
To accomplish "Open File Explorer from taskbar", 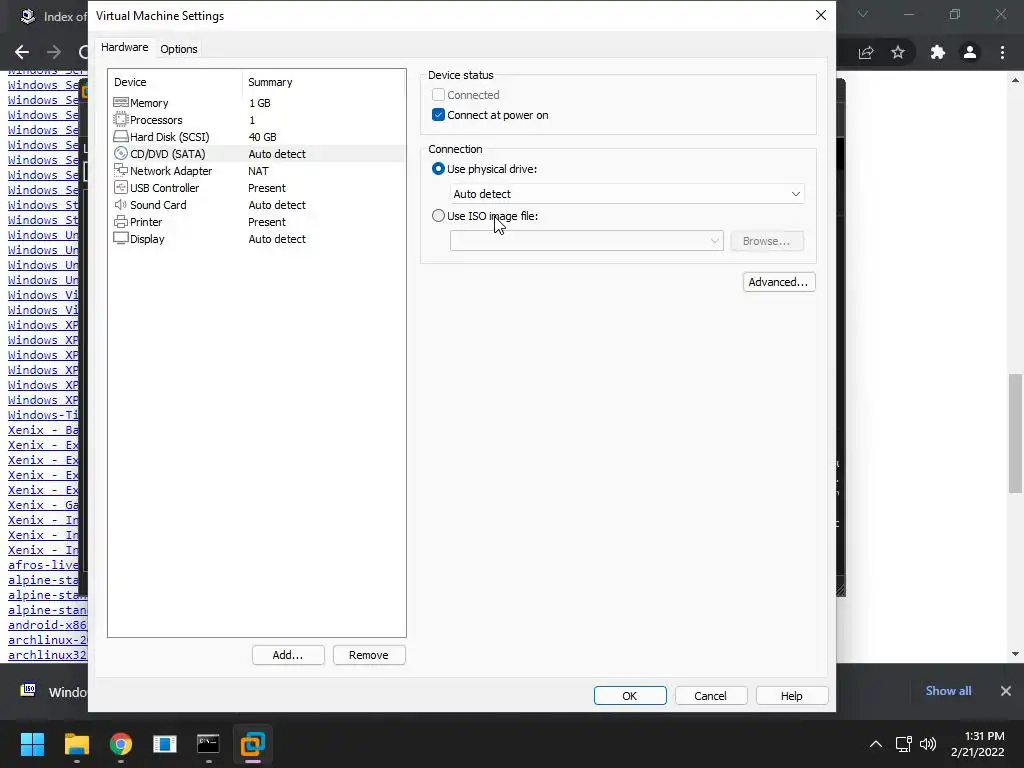I will pyautogui.click(x=76, y=744).
